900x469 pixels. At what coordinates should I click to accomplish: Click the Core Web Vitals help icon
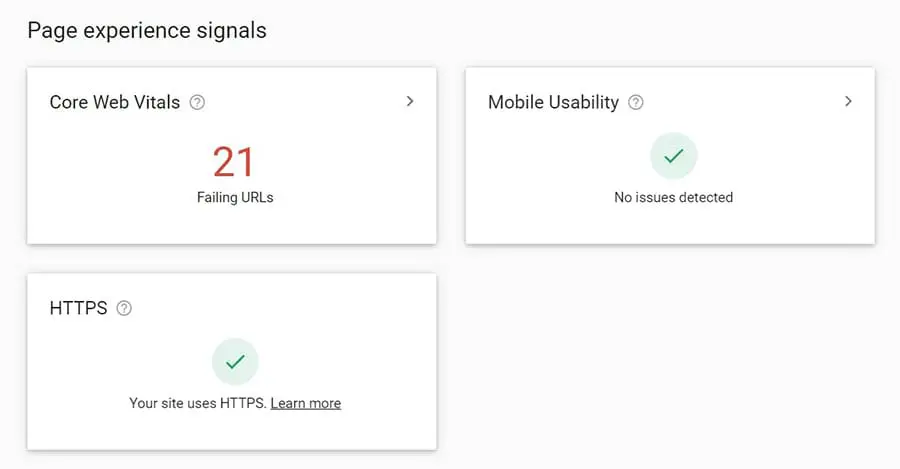click(x=197, y=102)
